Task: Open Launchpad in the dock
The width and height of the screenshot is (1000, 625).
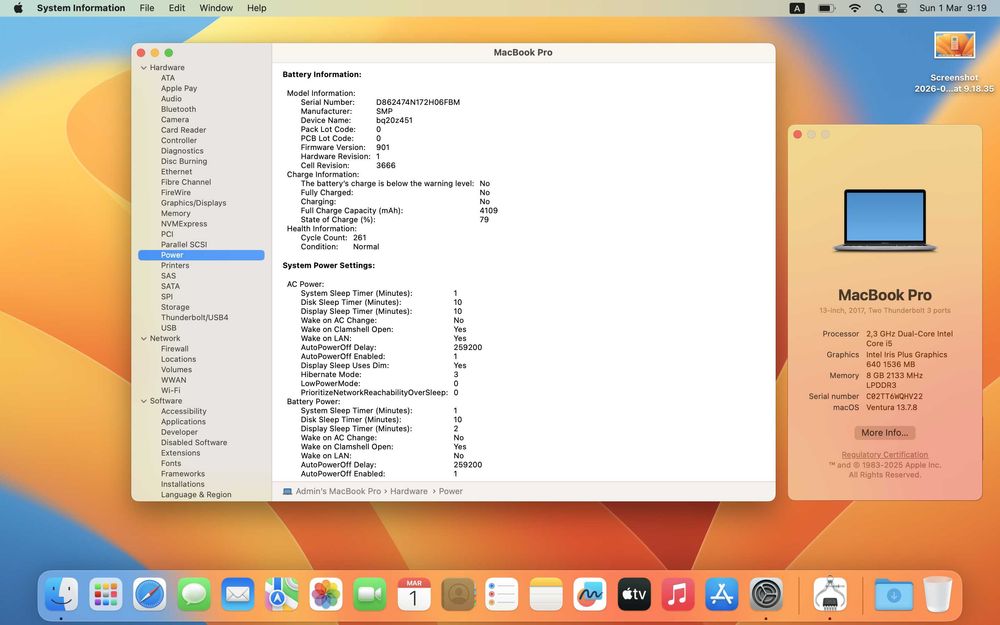Action: tap(106, 594)
